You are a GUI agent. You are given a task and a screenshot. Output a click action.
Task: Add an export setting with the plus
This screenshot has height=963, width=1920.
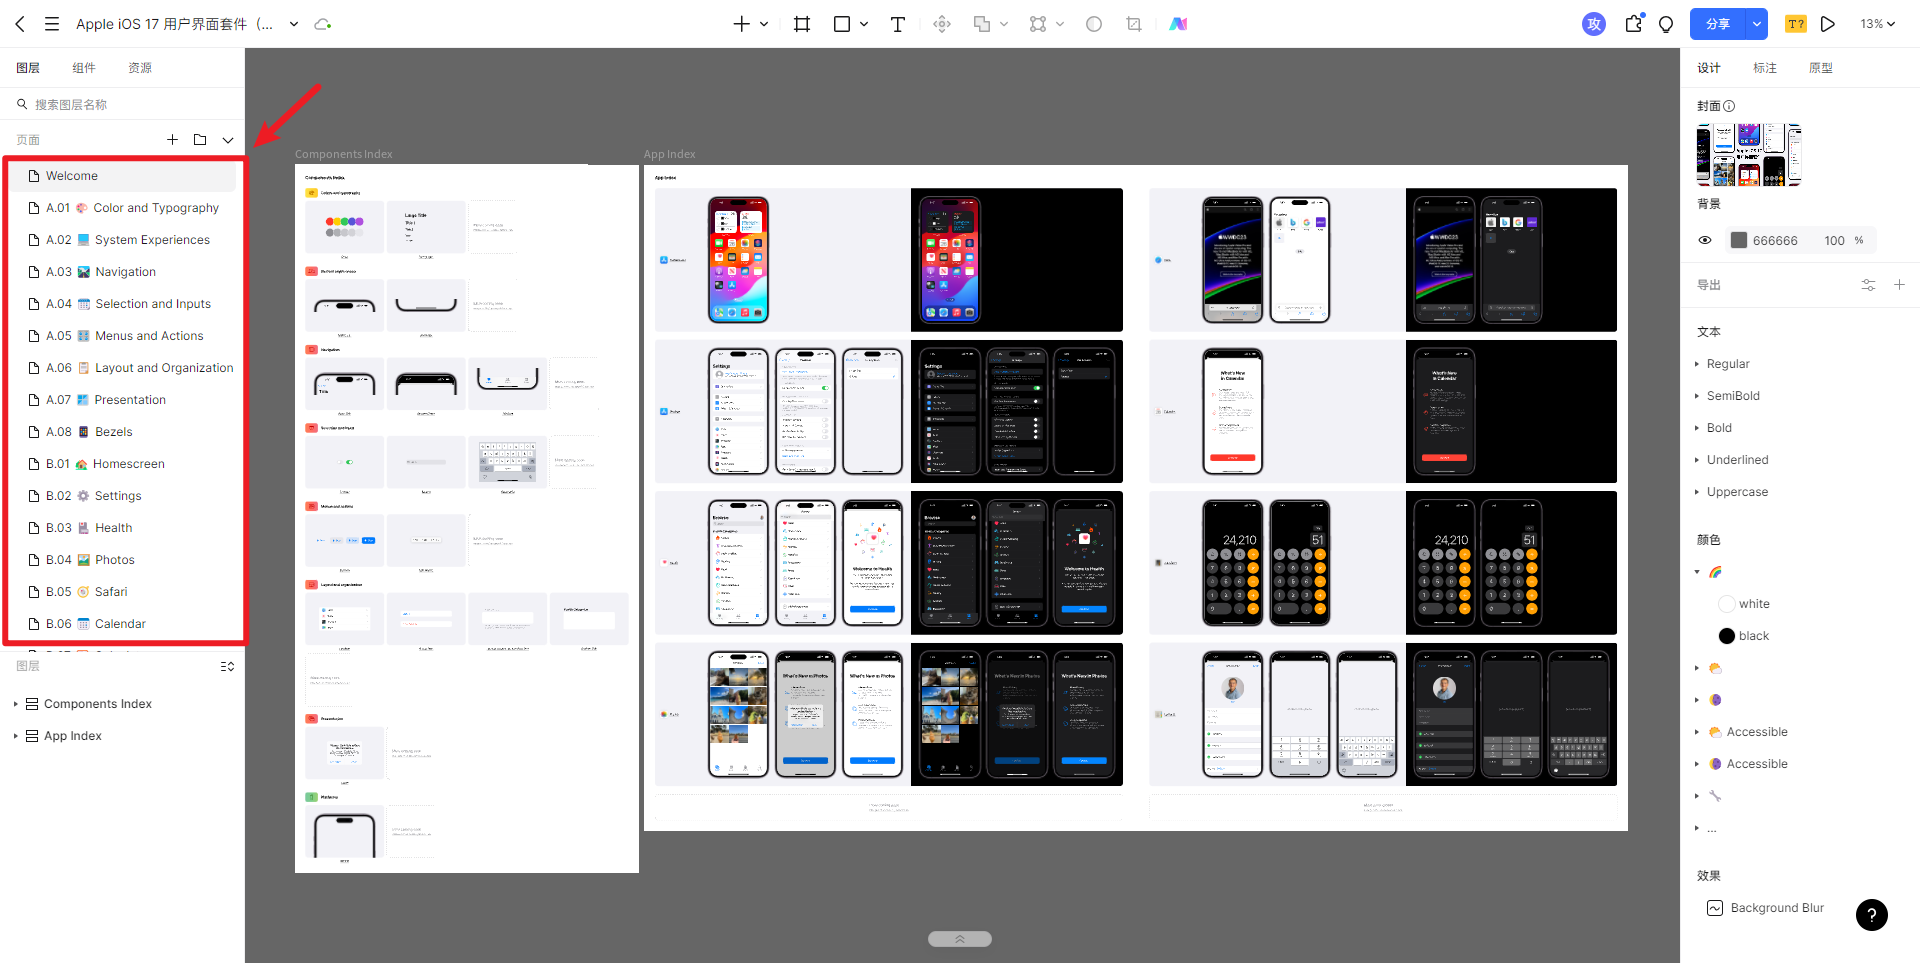click(x=1899, y=285)
